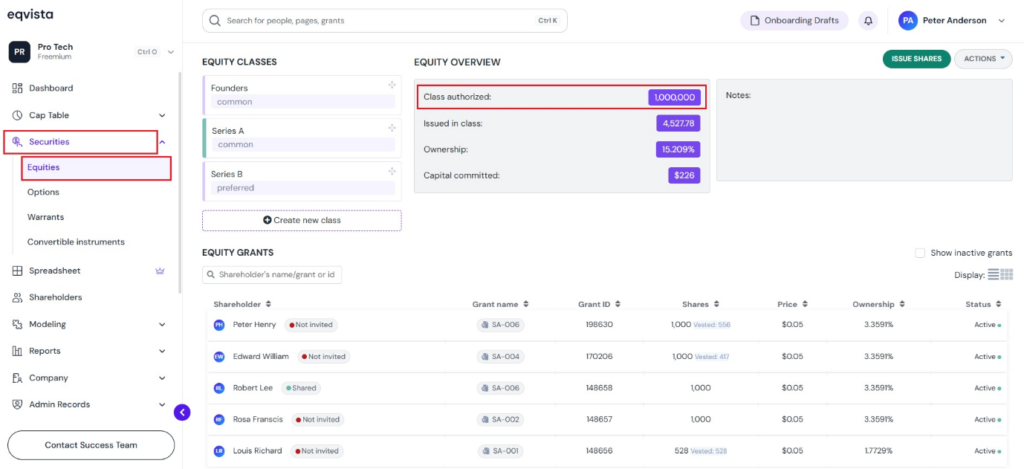Expand the Admin Records menu chevron
Screen dimensions: 1024x469
163,405
